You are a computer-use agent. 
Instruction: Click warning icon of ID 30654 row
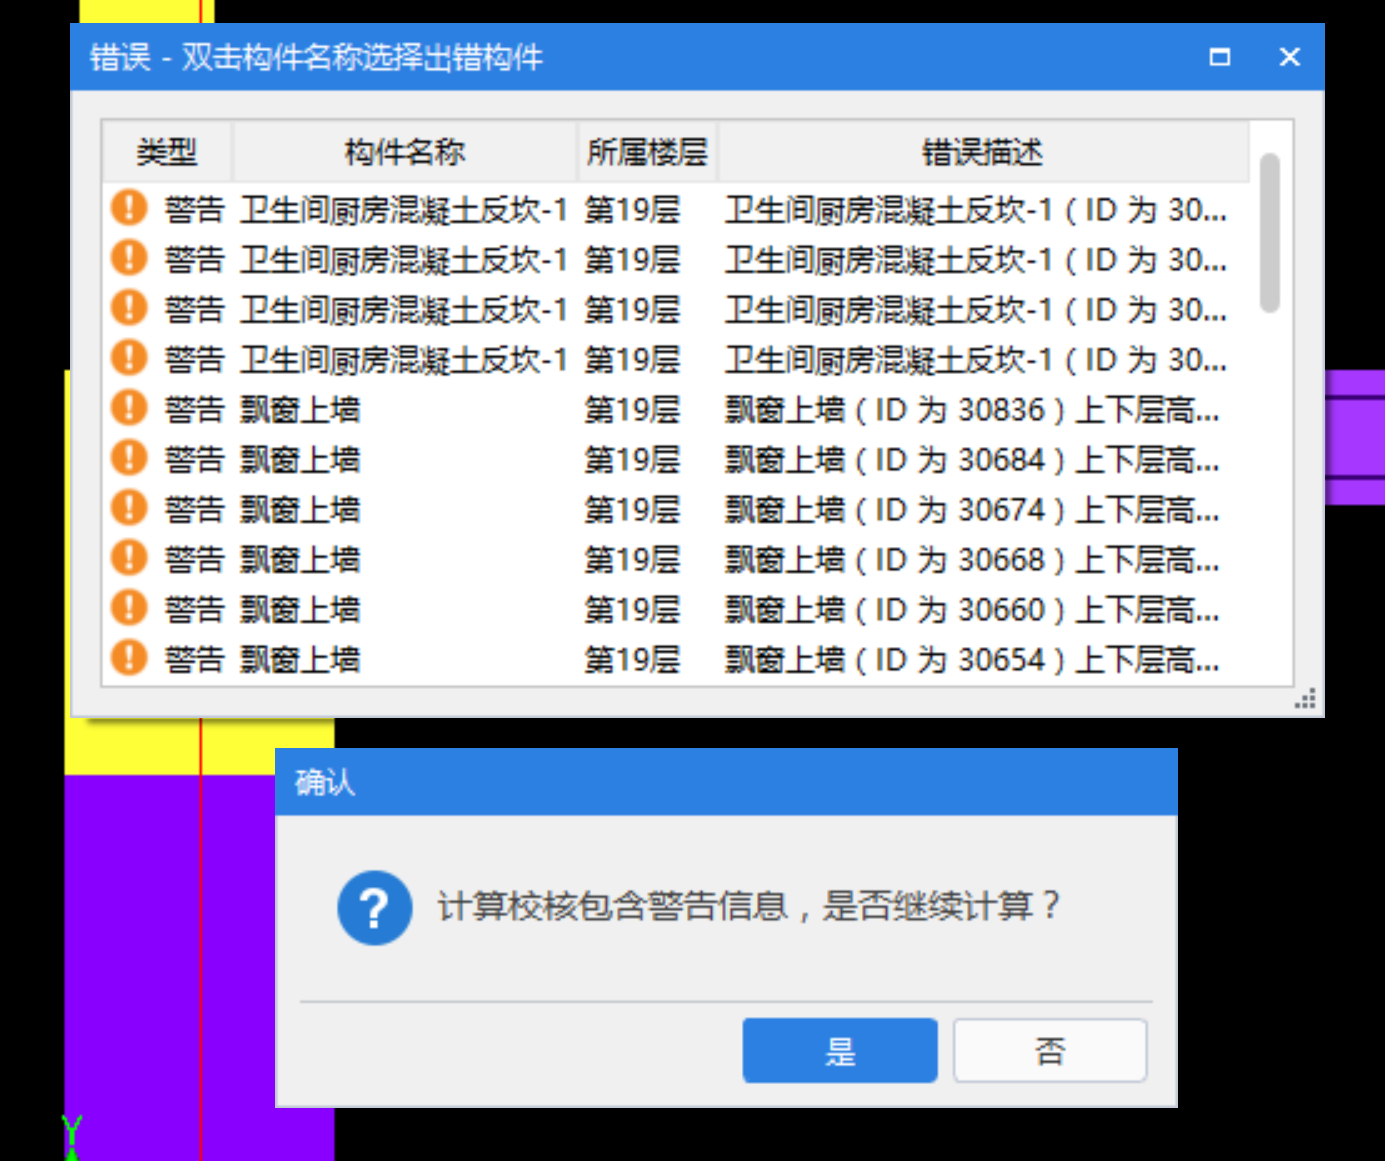pyautogui.click(x=129, y=658)
